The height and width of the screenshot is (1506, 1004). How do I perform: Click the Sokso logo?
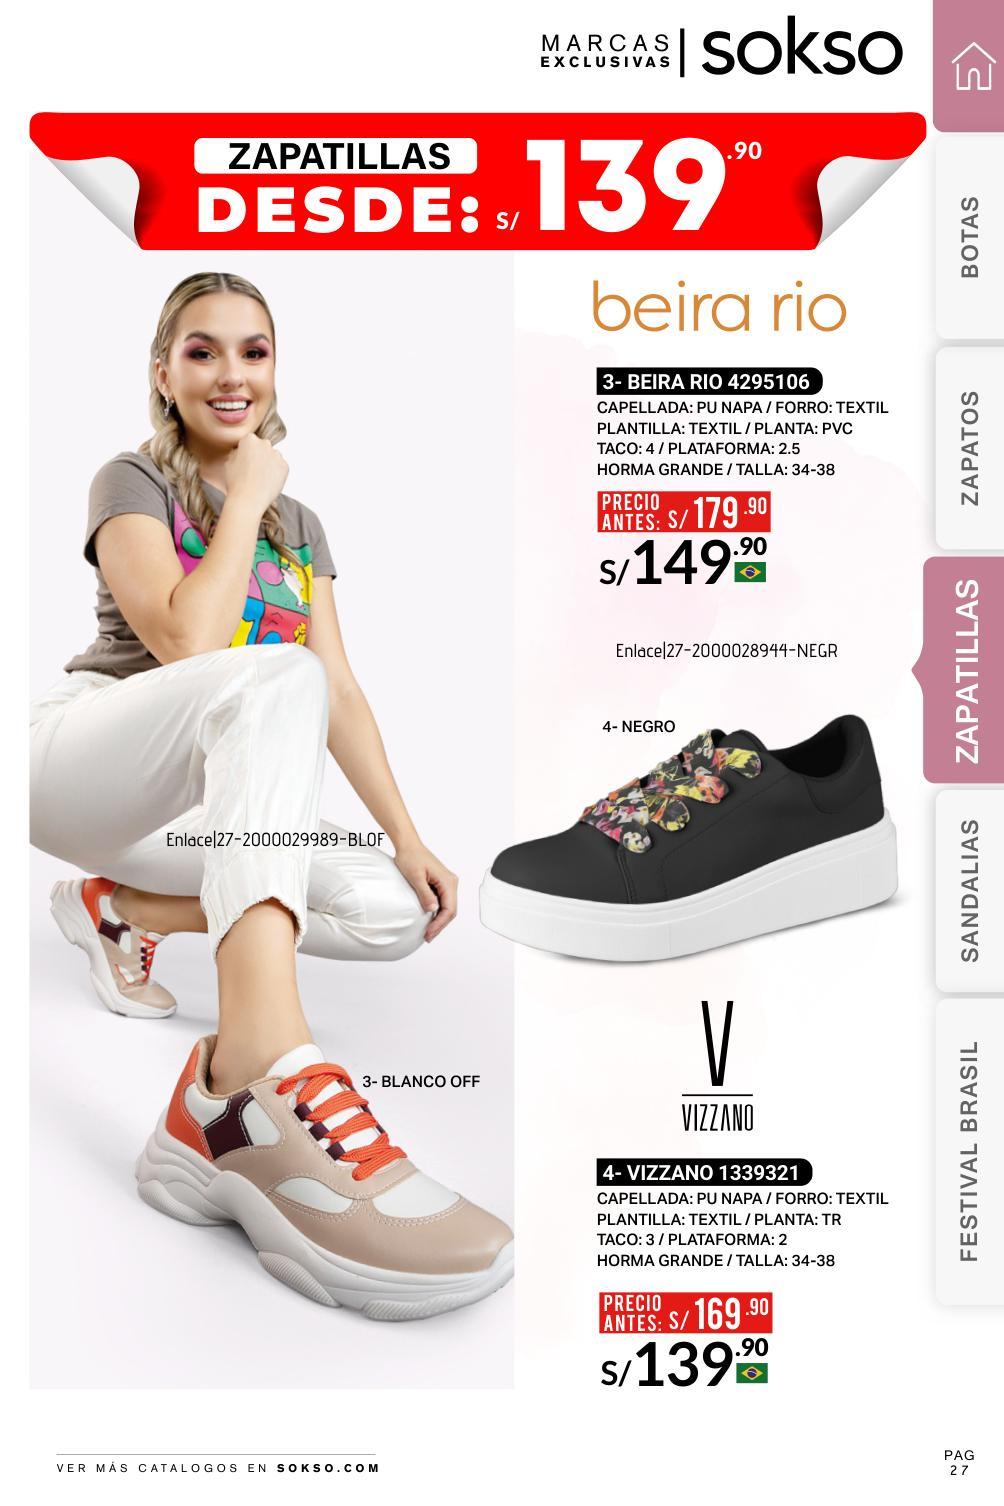click(801, 50)
